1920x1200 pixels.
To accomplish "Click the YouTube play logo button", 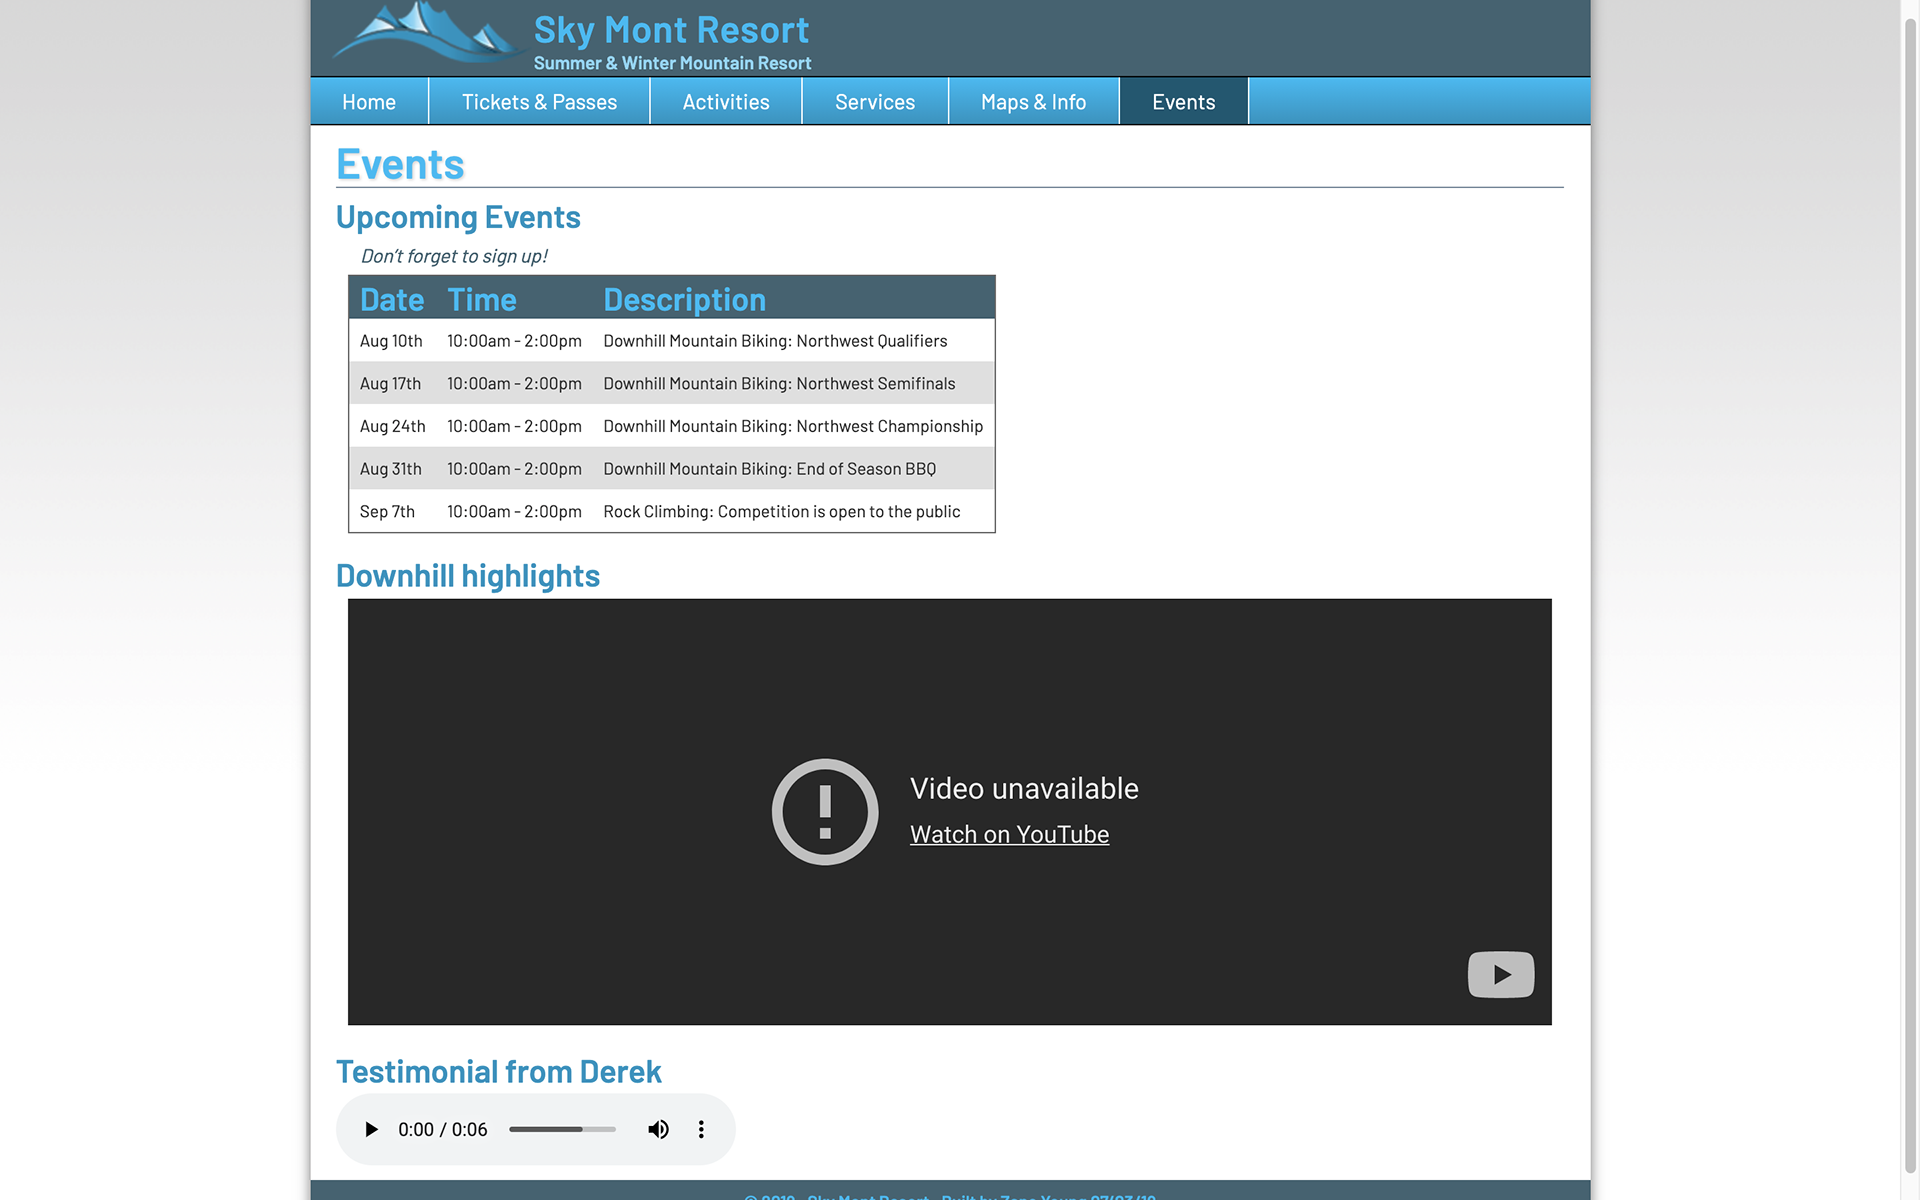I will click(x=1500, y=974).
